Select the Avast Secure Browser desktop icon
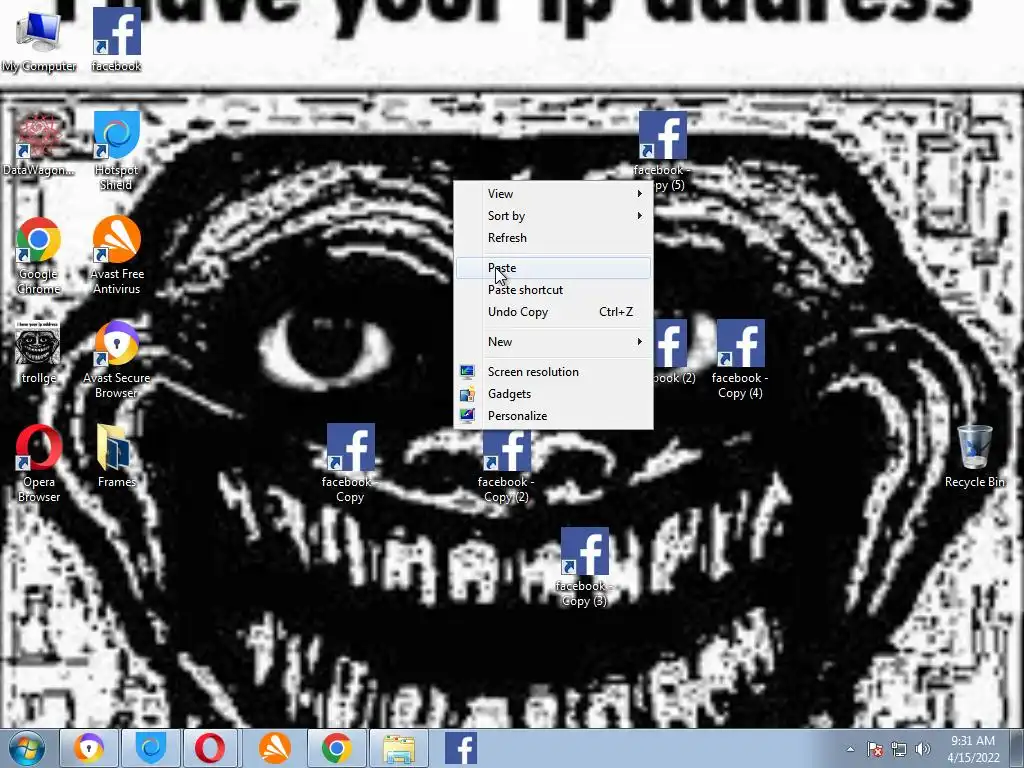This screenshot has width=1024, height=768. click(116, 360)
